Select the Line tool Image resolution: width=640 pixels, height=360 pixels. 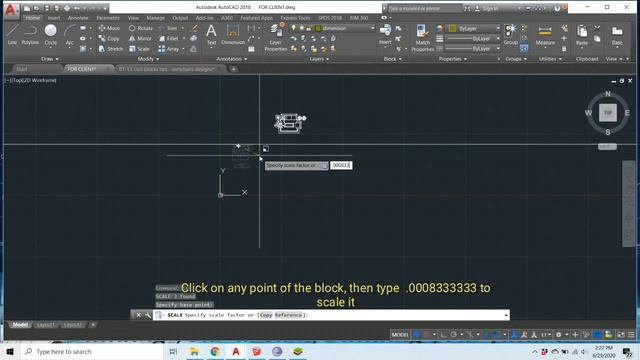[12, 34]
